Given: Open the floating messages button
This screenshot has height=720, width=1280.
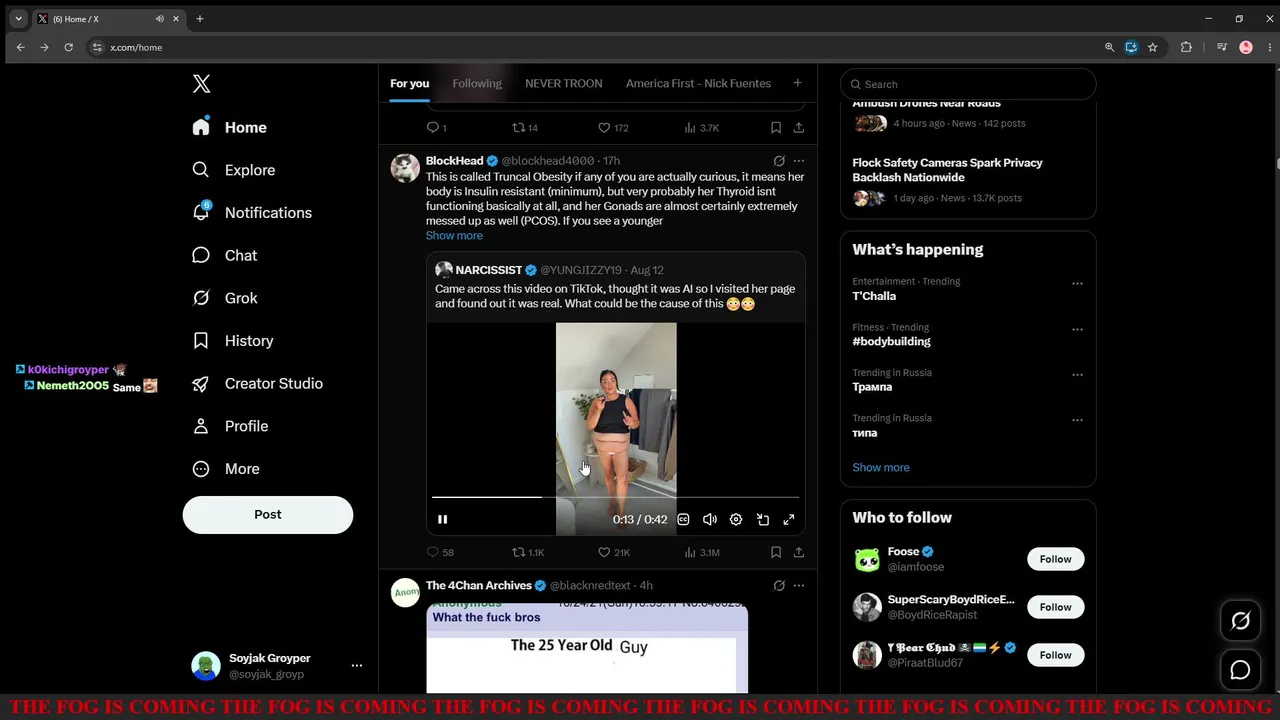Looking at the screenshot, I should (x=1240, y=670).
